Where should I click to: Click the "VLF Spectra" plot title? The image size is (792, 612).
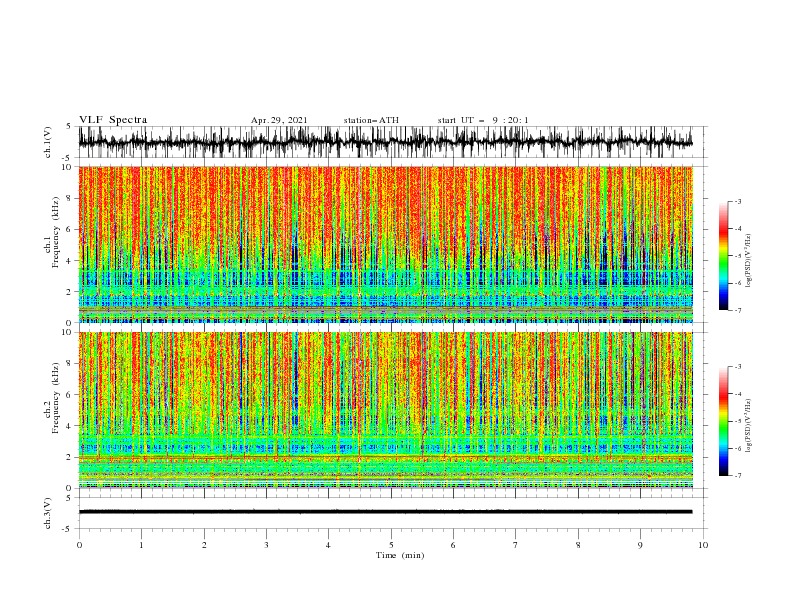(x=113, y=120)
